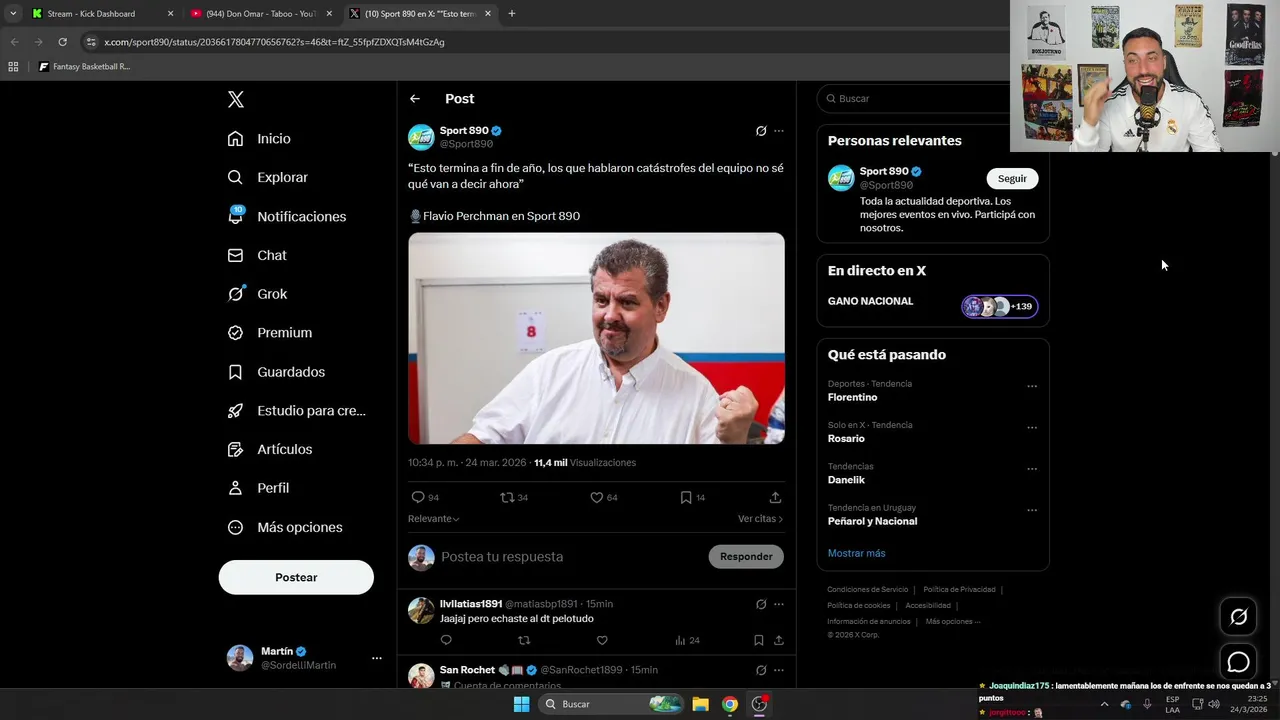
Task: Open more options on Sport 890 post
Action: [779, 131]
